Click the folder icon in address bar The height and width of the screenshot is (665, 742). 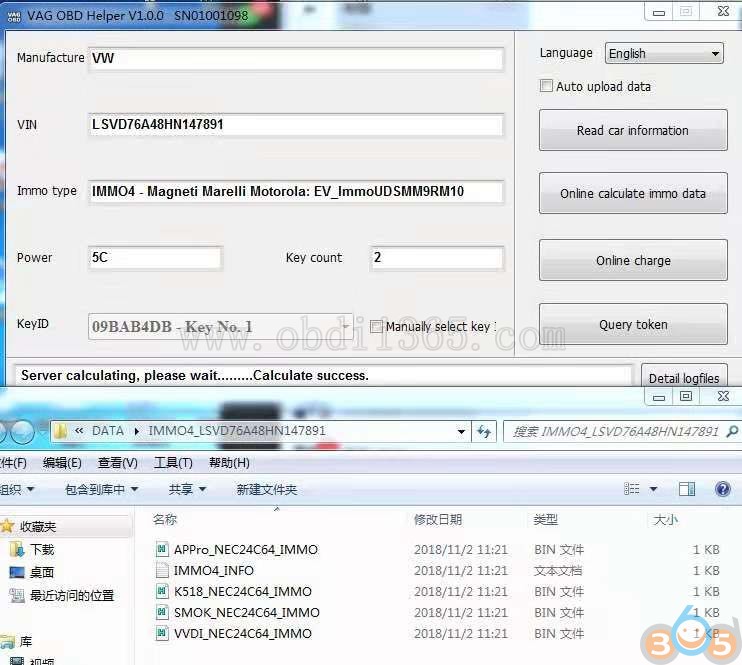tap(61, 431)
